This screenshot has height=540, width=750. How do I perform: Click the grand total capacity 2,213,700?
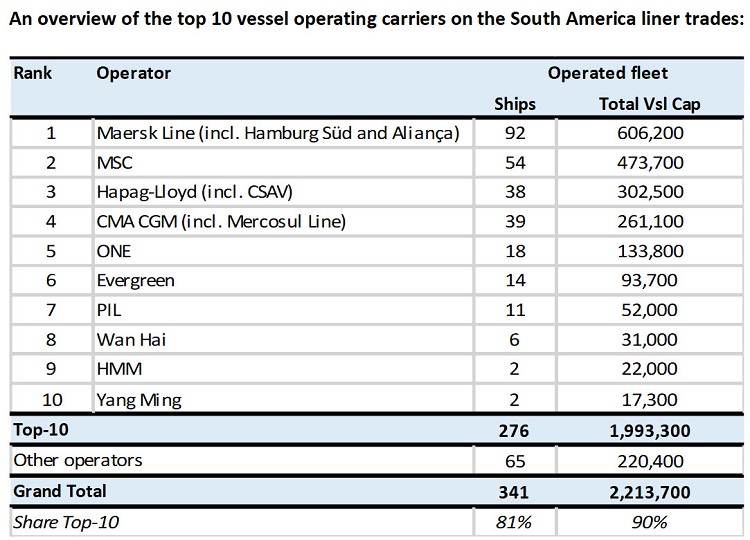click(x=650, y=492)
